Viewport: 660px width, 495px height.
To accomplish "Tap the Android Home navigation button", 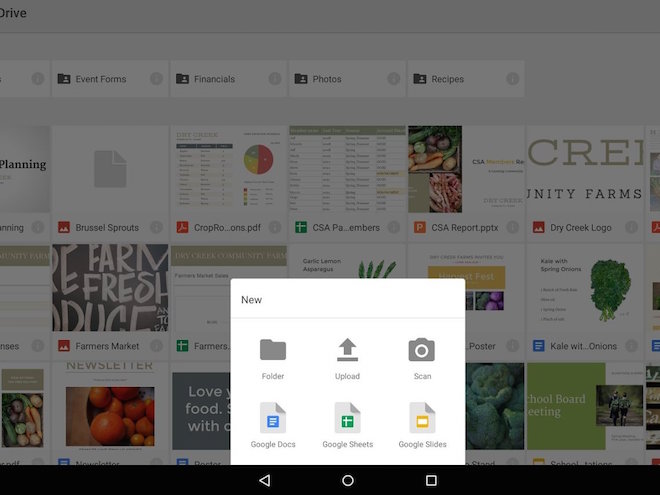I will tap(348, 480).
